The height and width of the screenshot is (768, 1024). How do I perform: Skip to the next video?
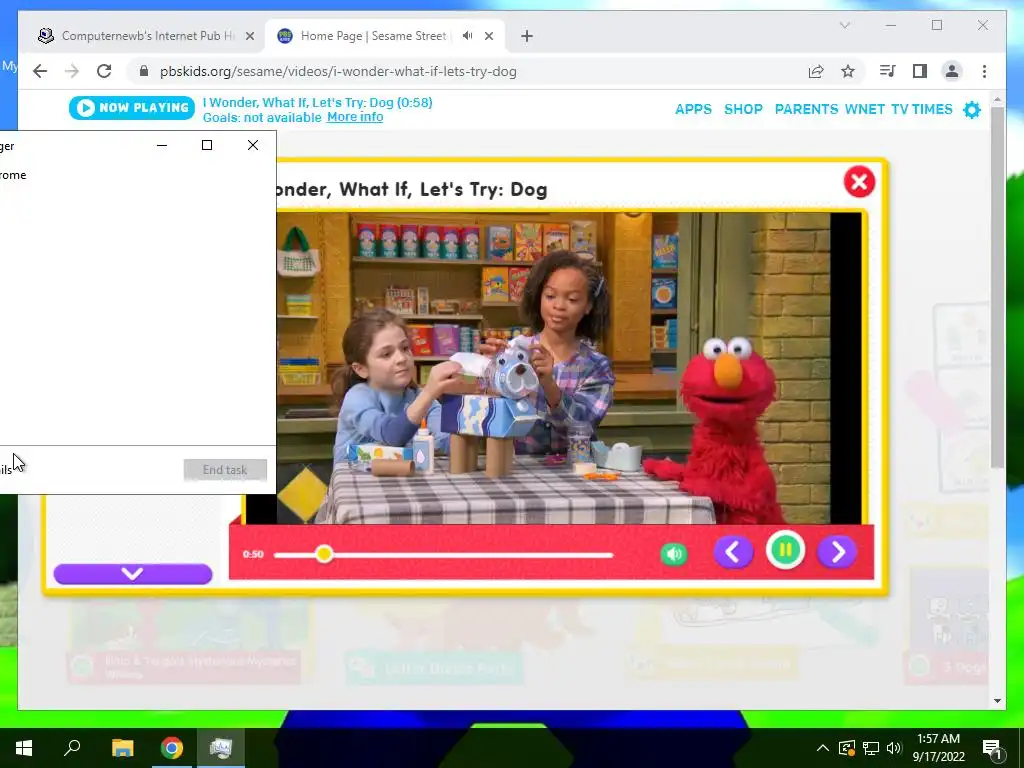(x=837, y=552)
